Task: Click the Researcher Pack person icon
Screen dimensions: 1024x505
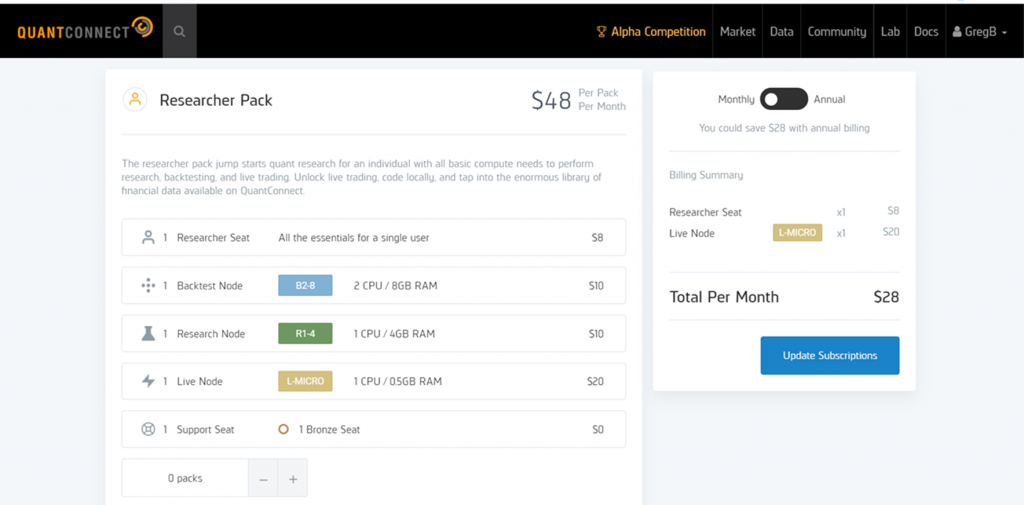Action: [x=135, y=100]
